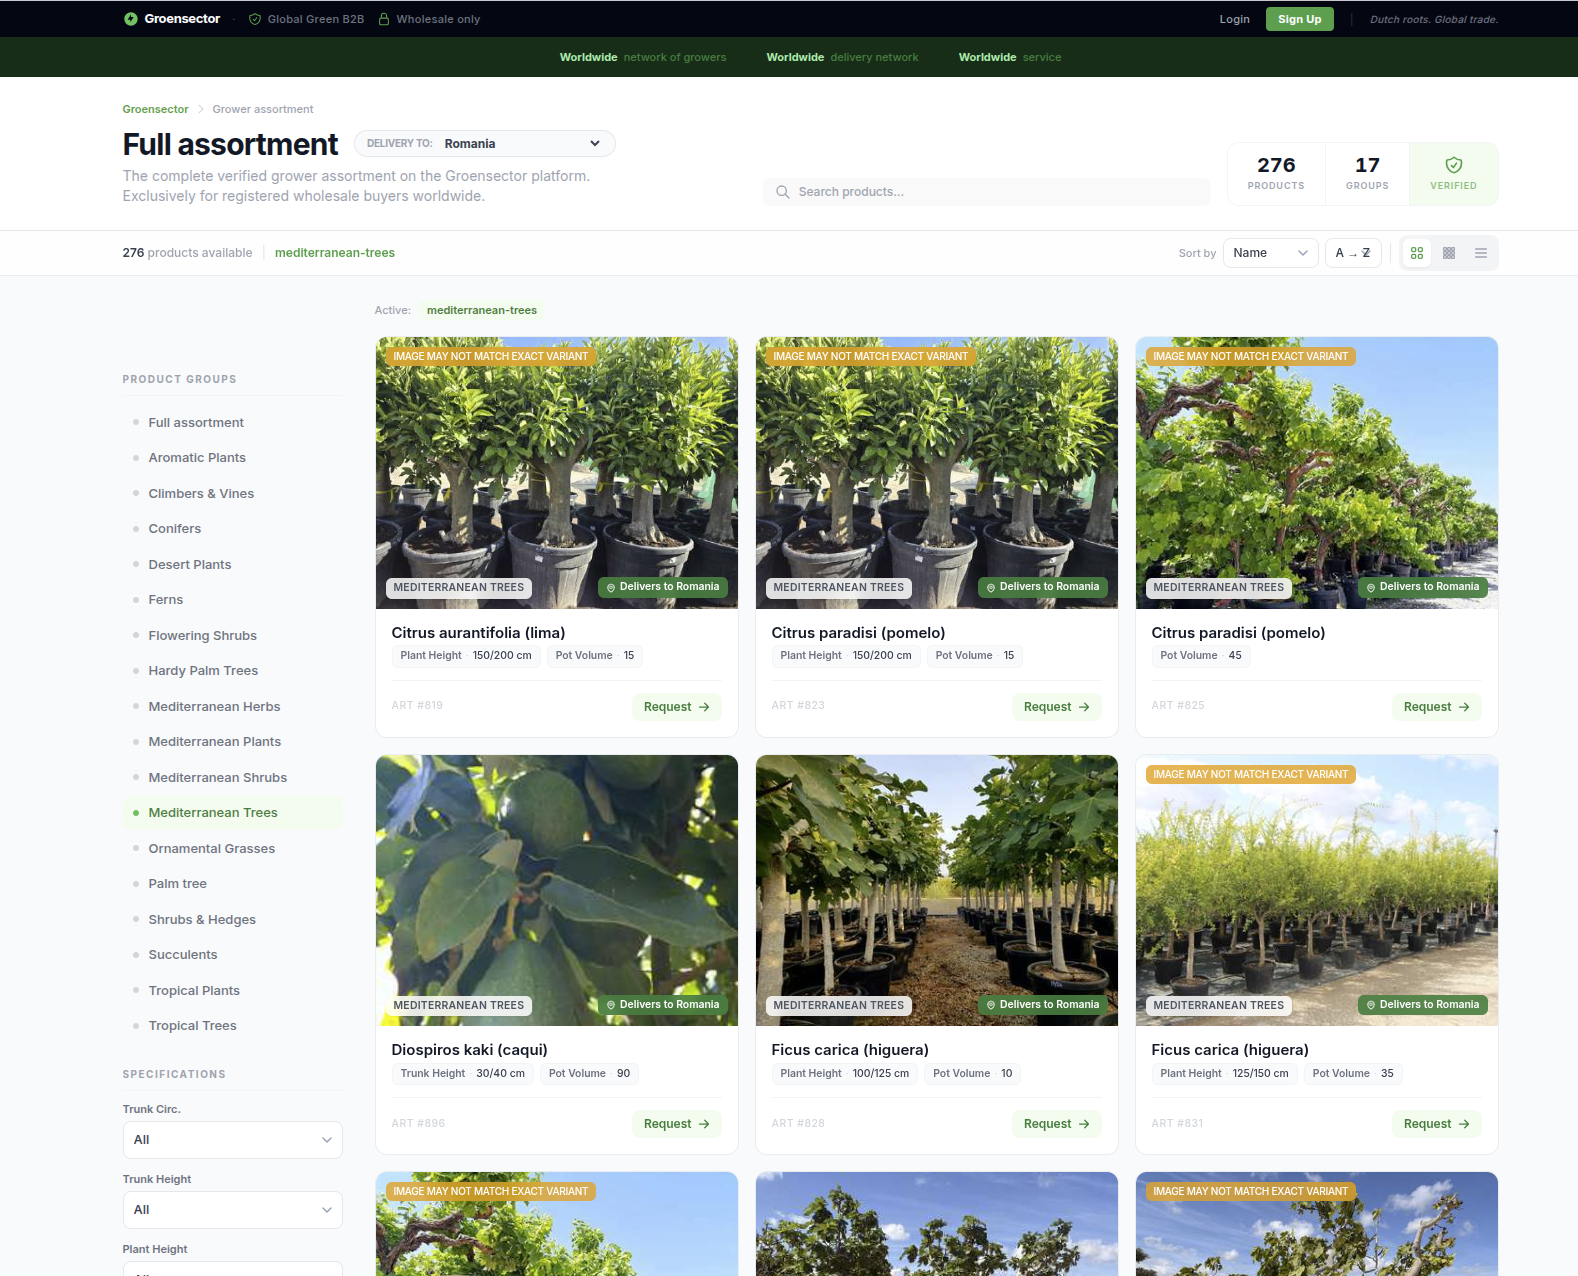Click the Global Green B2B shield icon
1578x1276 pixels.
255,19
